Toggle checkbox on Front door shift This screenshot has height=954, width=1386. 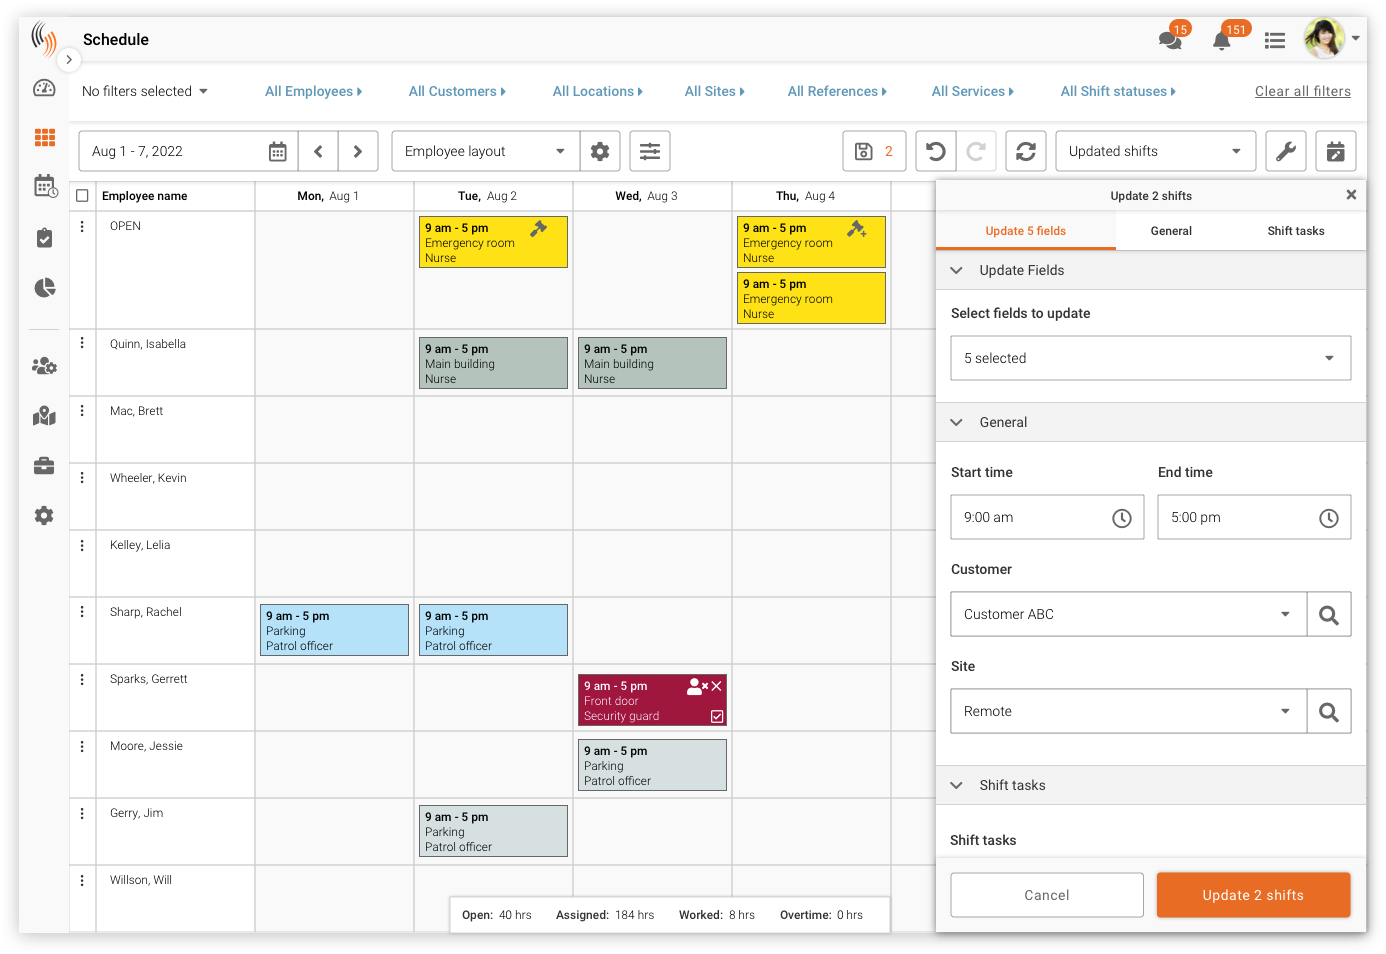pos(717,716)
